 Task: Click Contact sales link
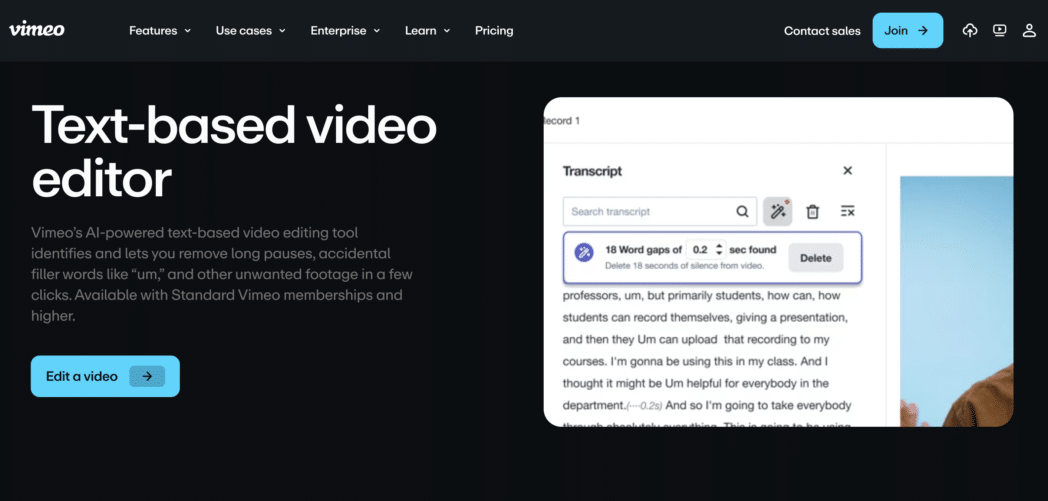822,31
